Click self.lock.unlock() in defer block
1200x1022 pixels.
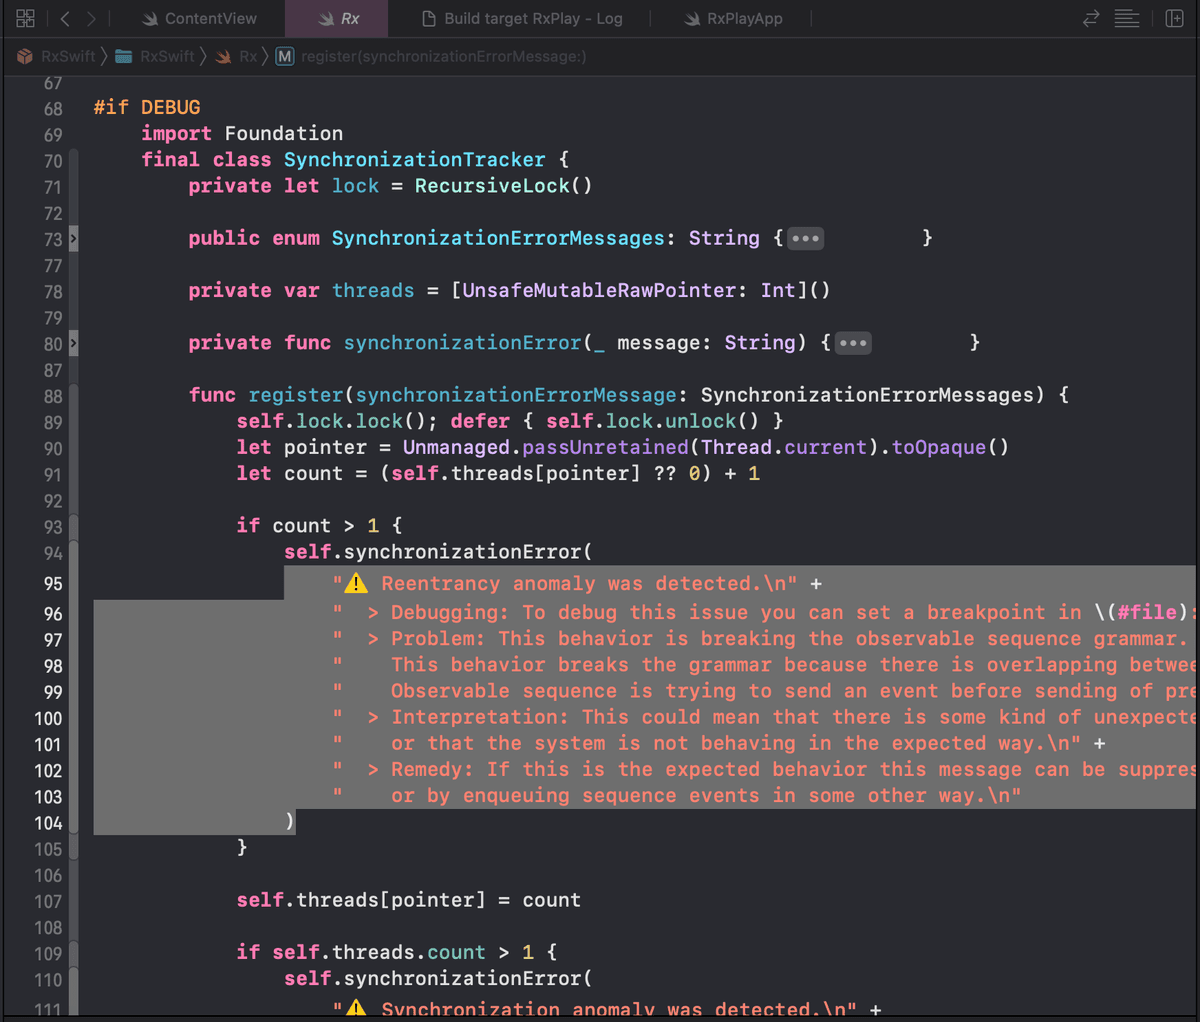(x=652, y=421)
